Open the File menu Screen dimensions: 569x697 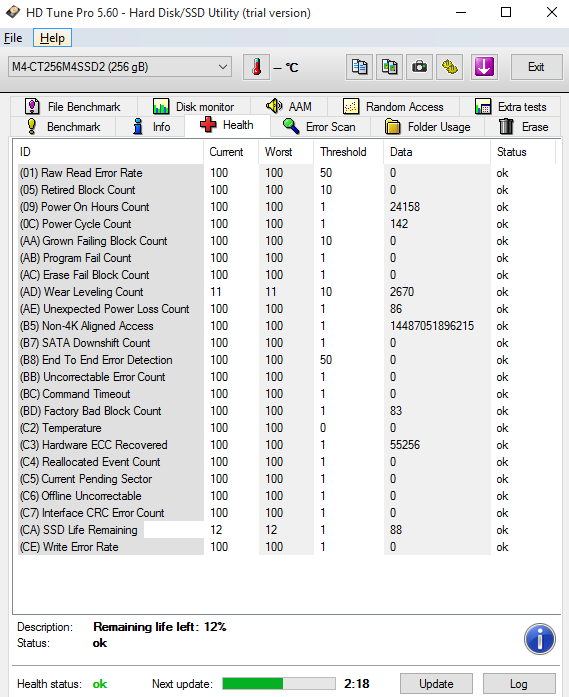coord(13,38)
